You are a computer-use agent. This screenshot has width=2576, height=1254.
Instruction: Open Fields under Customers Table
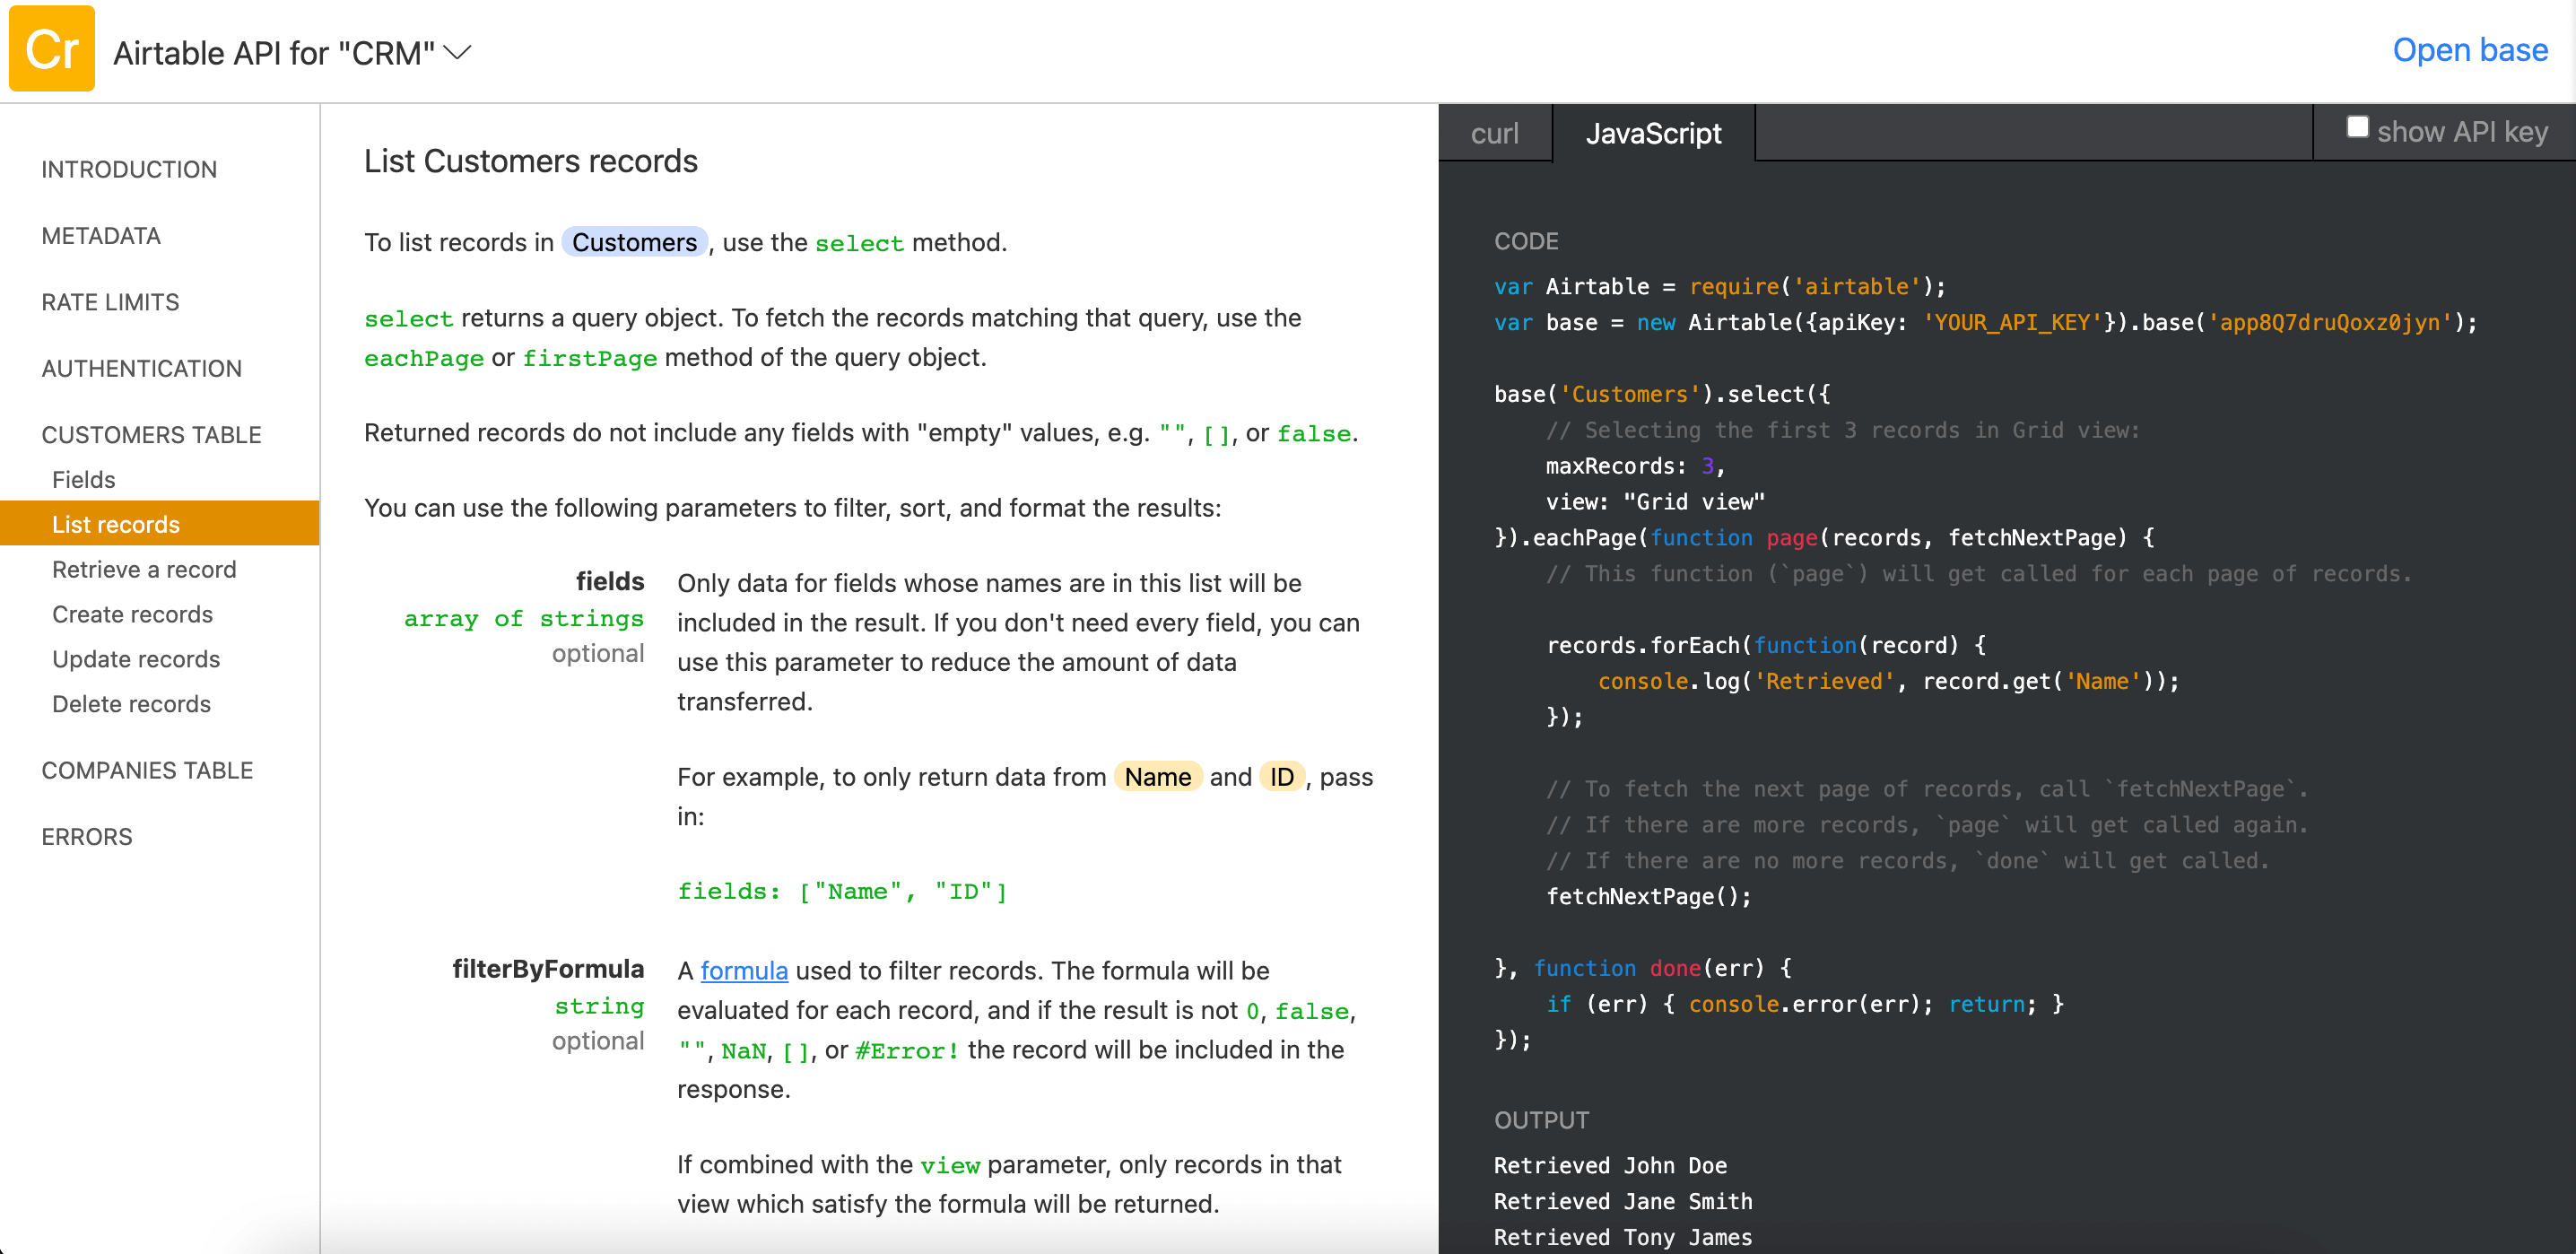[83, 480]
